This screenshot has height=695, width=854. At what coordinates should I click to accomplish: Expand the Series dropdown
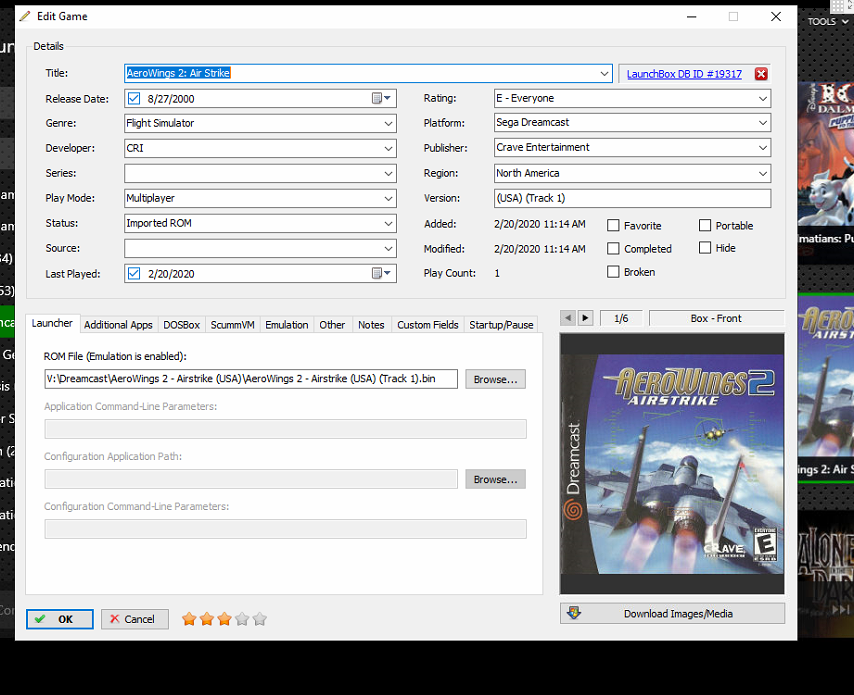point(388,174)
